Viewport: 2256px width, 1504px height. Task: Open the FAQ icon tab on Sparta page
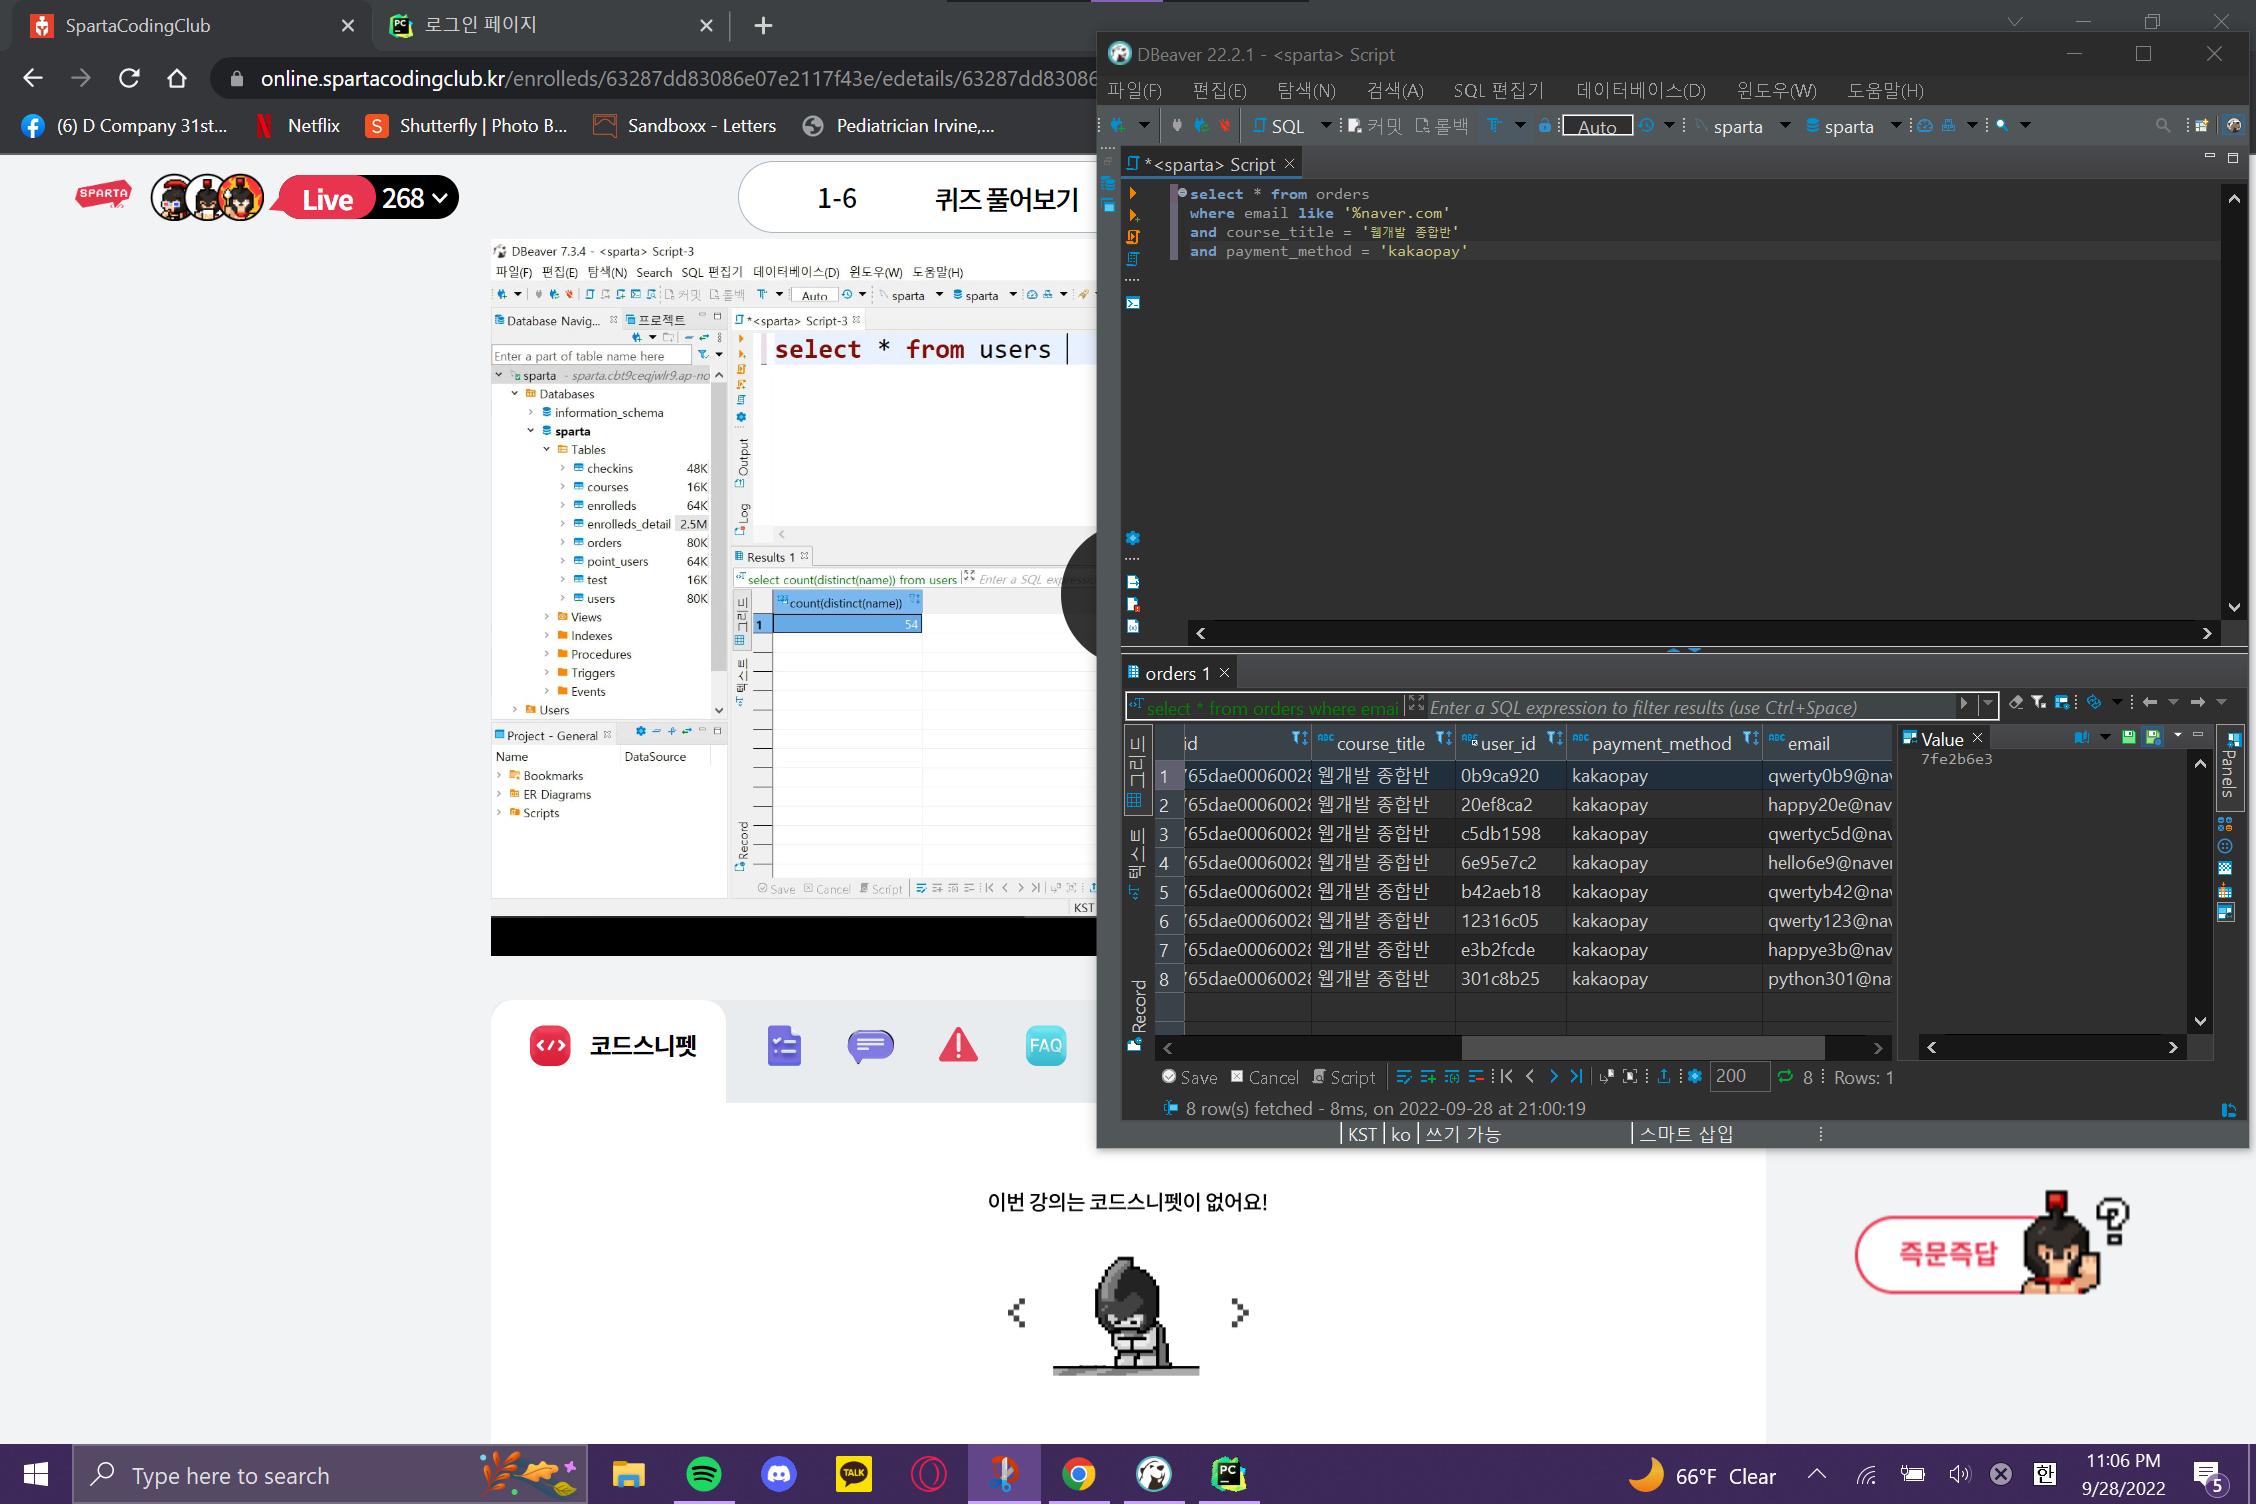pyautogui.click(x=1046, y=1046)
